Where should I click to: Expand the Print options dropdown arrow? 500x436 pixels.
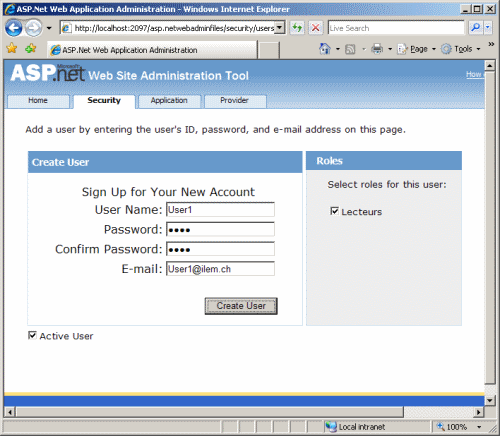click(390, 49)
